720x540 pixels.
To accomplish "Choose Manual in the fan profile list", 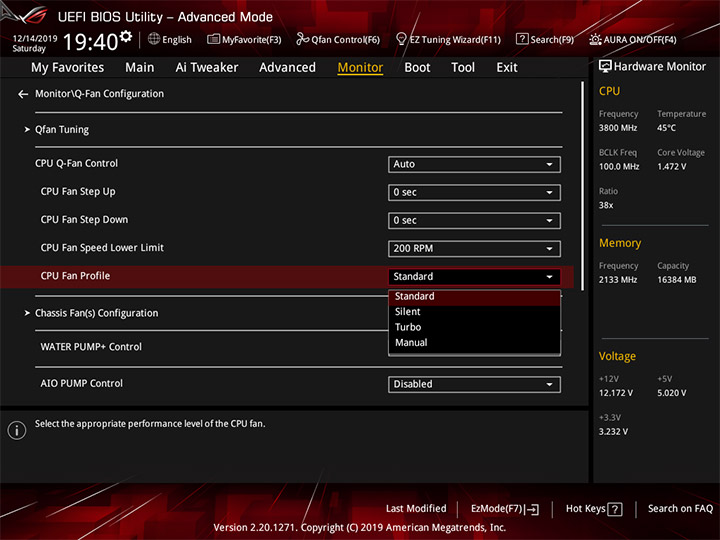I will coord(474,343).
